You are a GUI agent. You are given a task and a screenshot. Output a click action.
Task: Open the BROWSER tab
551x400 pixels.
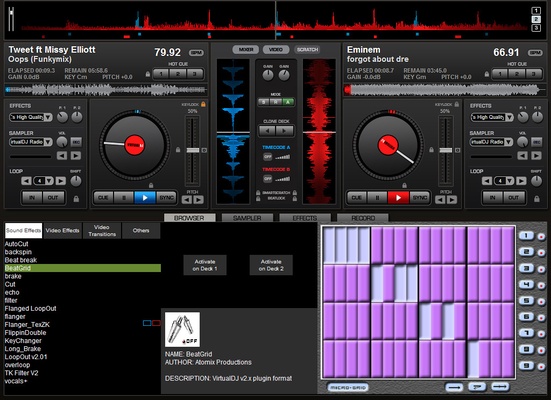[189, 218]
